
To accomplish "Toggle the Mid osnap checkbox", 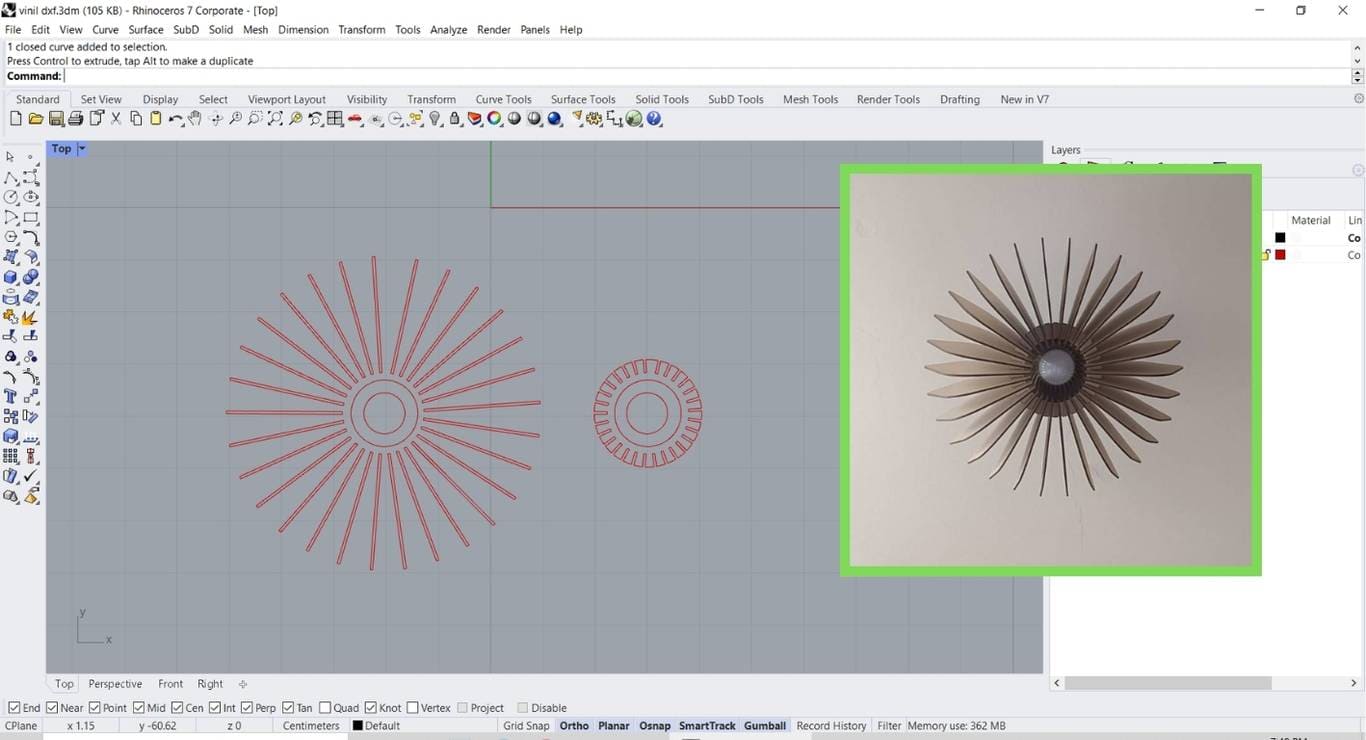I will tap(138, 708).
